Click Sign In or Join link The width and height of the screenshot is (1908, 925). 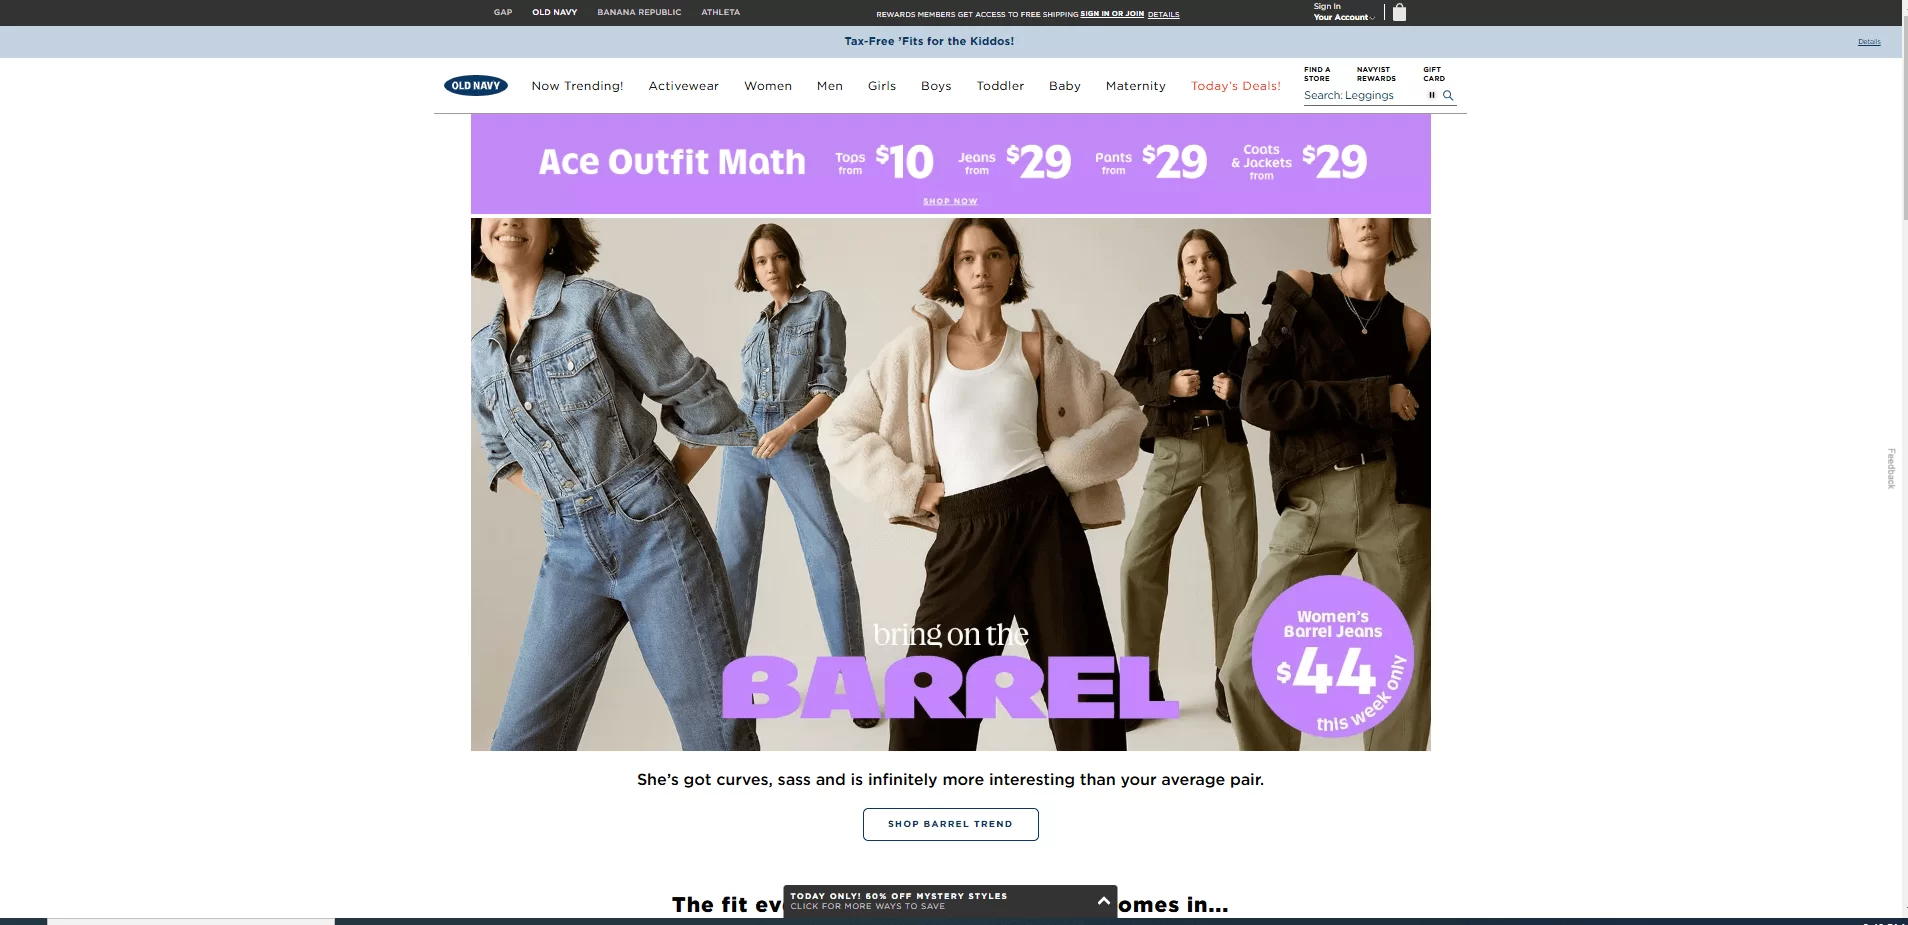pyautogui.click(x=1111, y=14)
